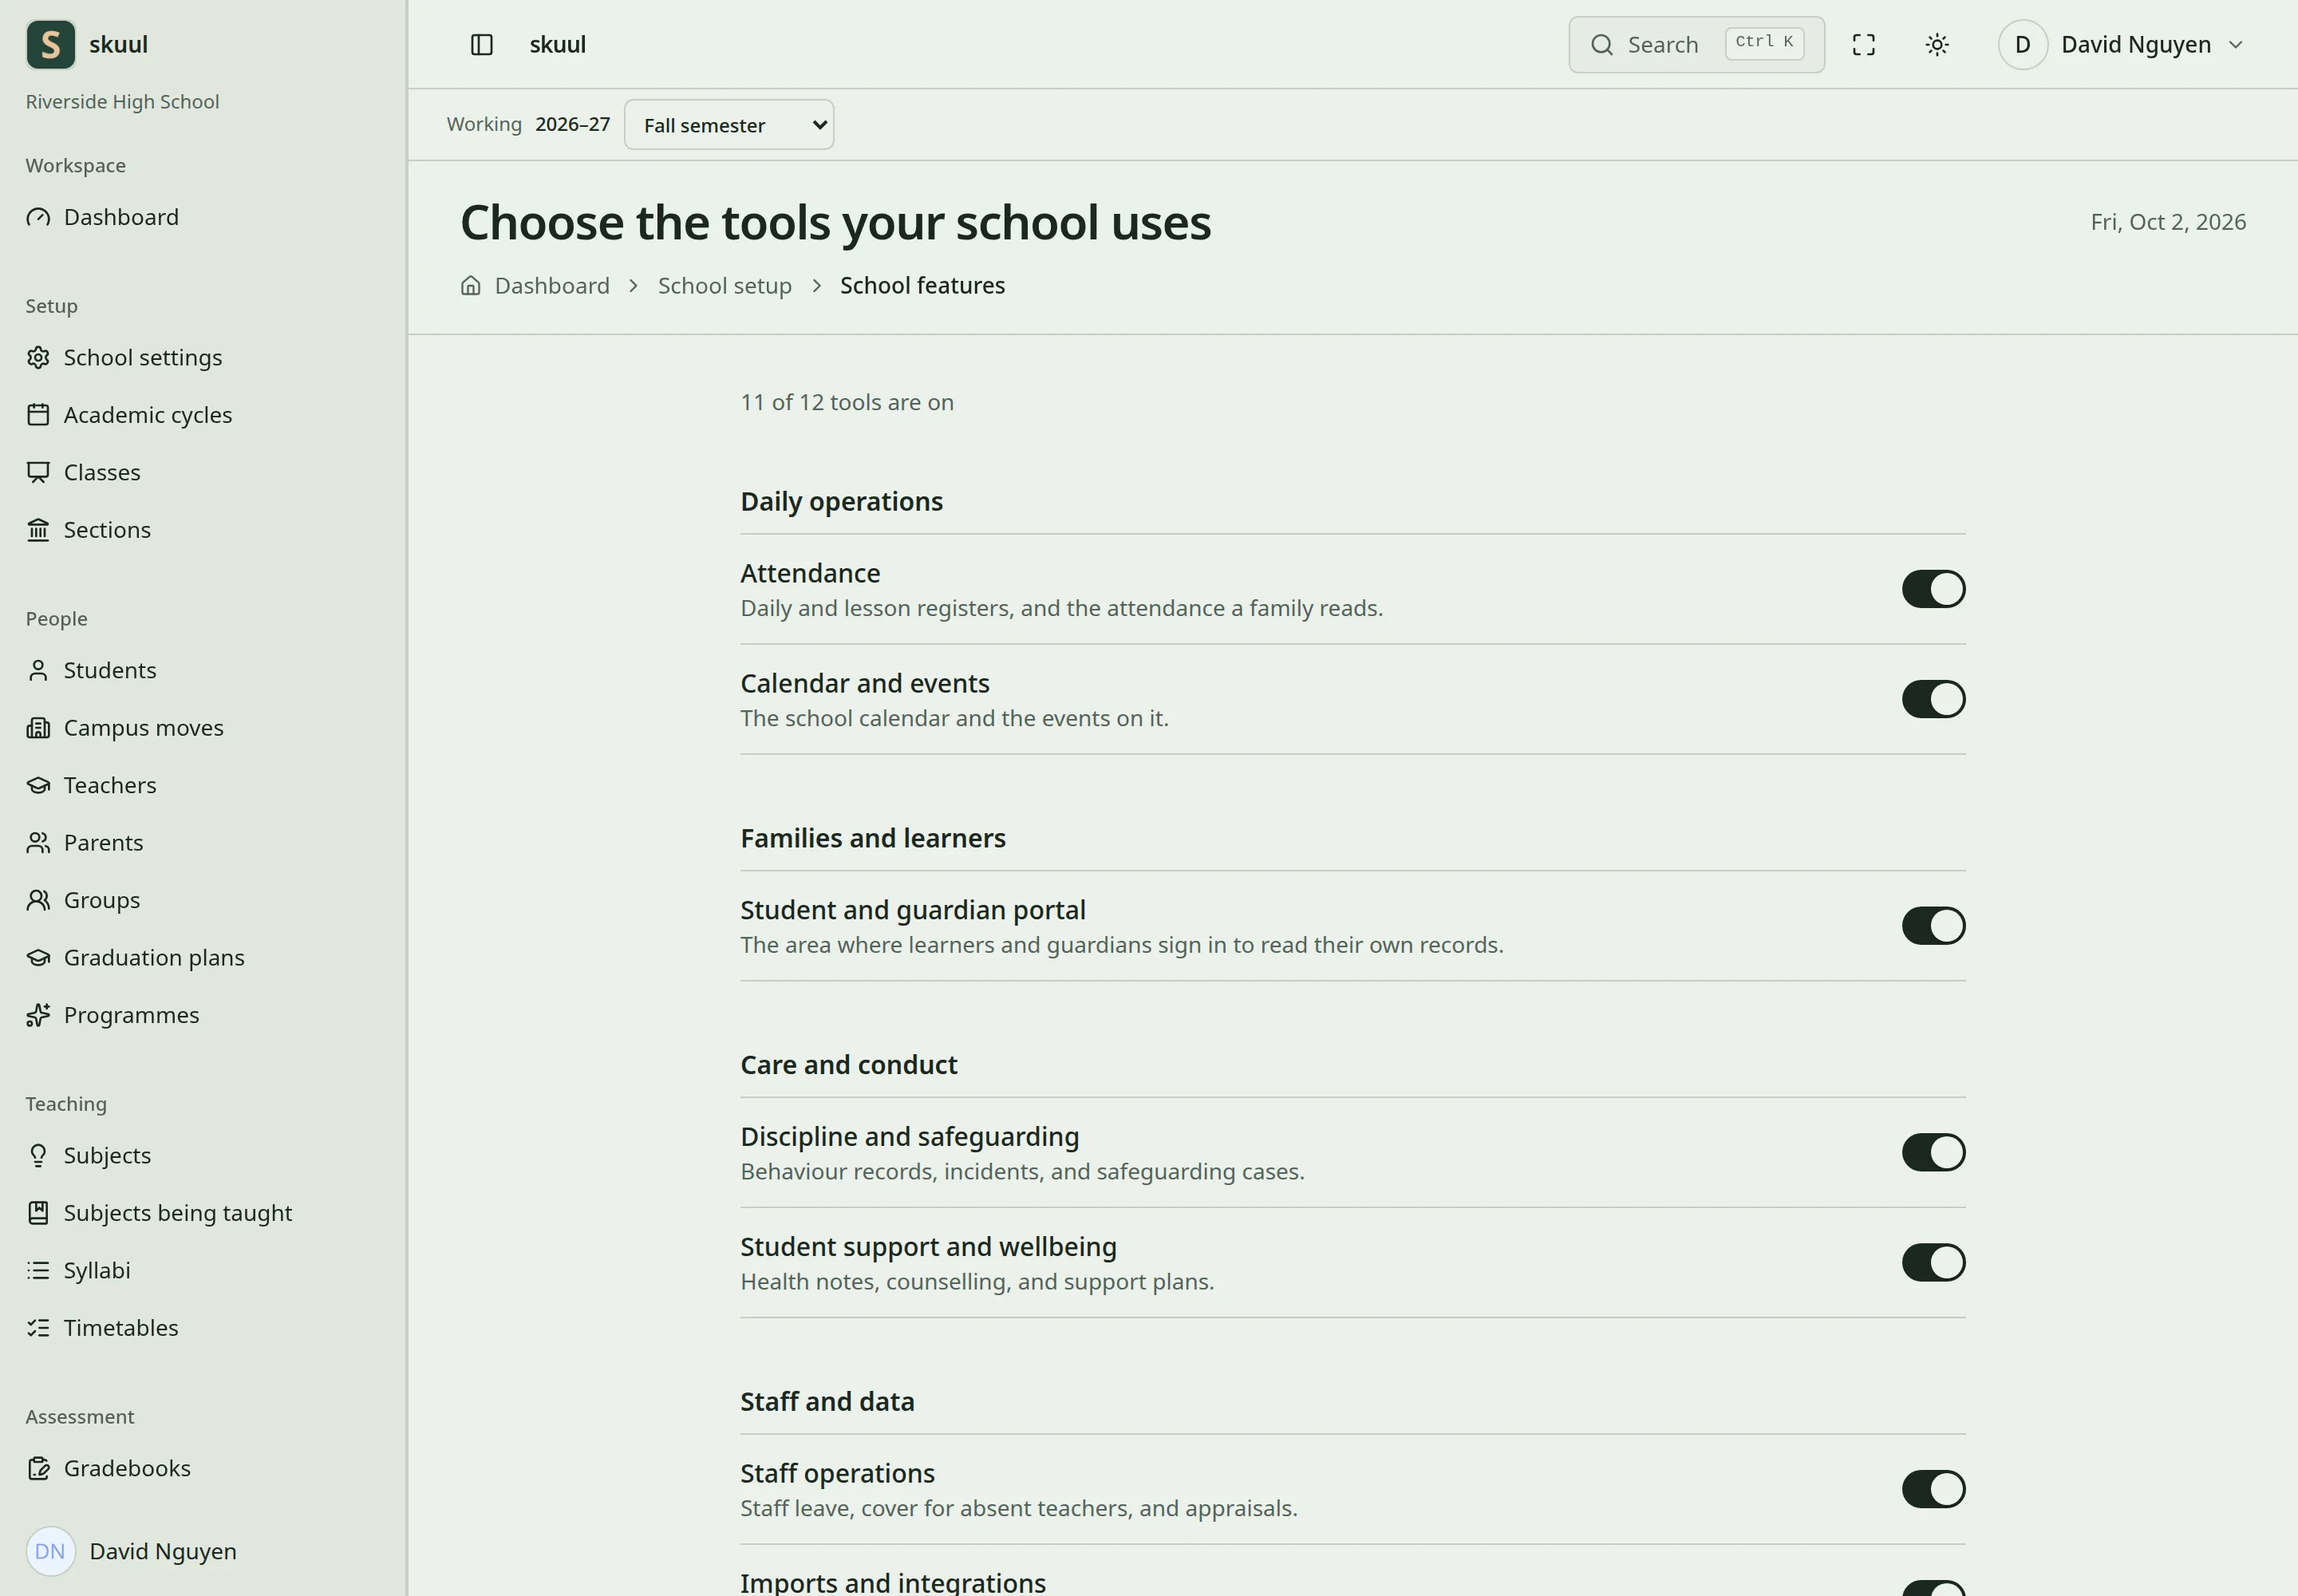Enter fullscreen mode via expand icon
This screenshot has width=2298, height=1596.
(x=1863, y=45)
